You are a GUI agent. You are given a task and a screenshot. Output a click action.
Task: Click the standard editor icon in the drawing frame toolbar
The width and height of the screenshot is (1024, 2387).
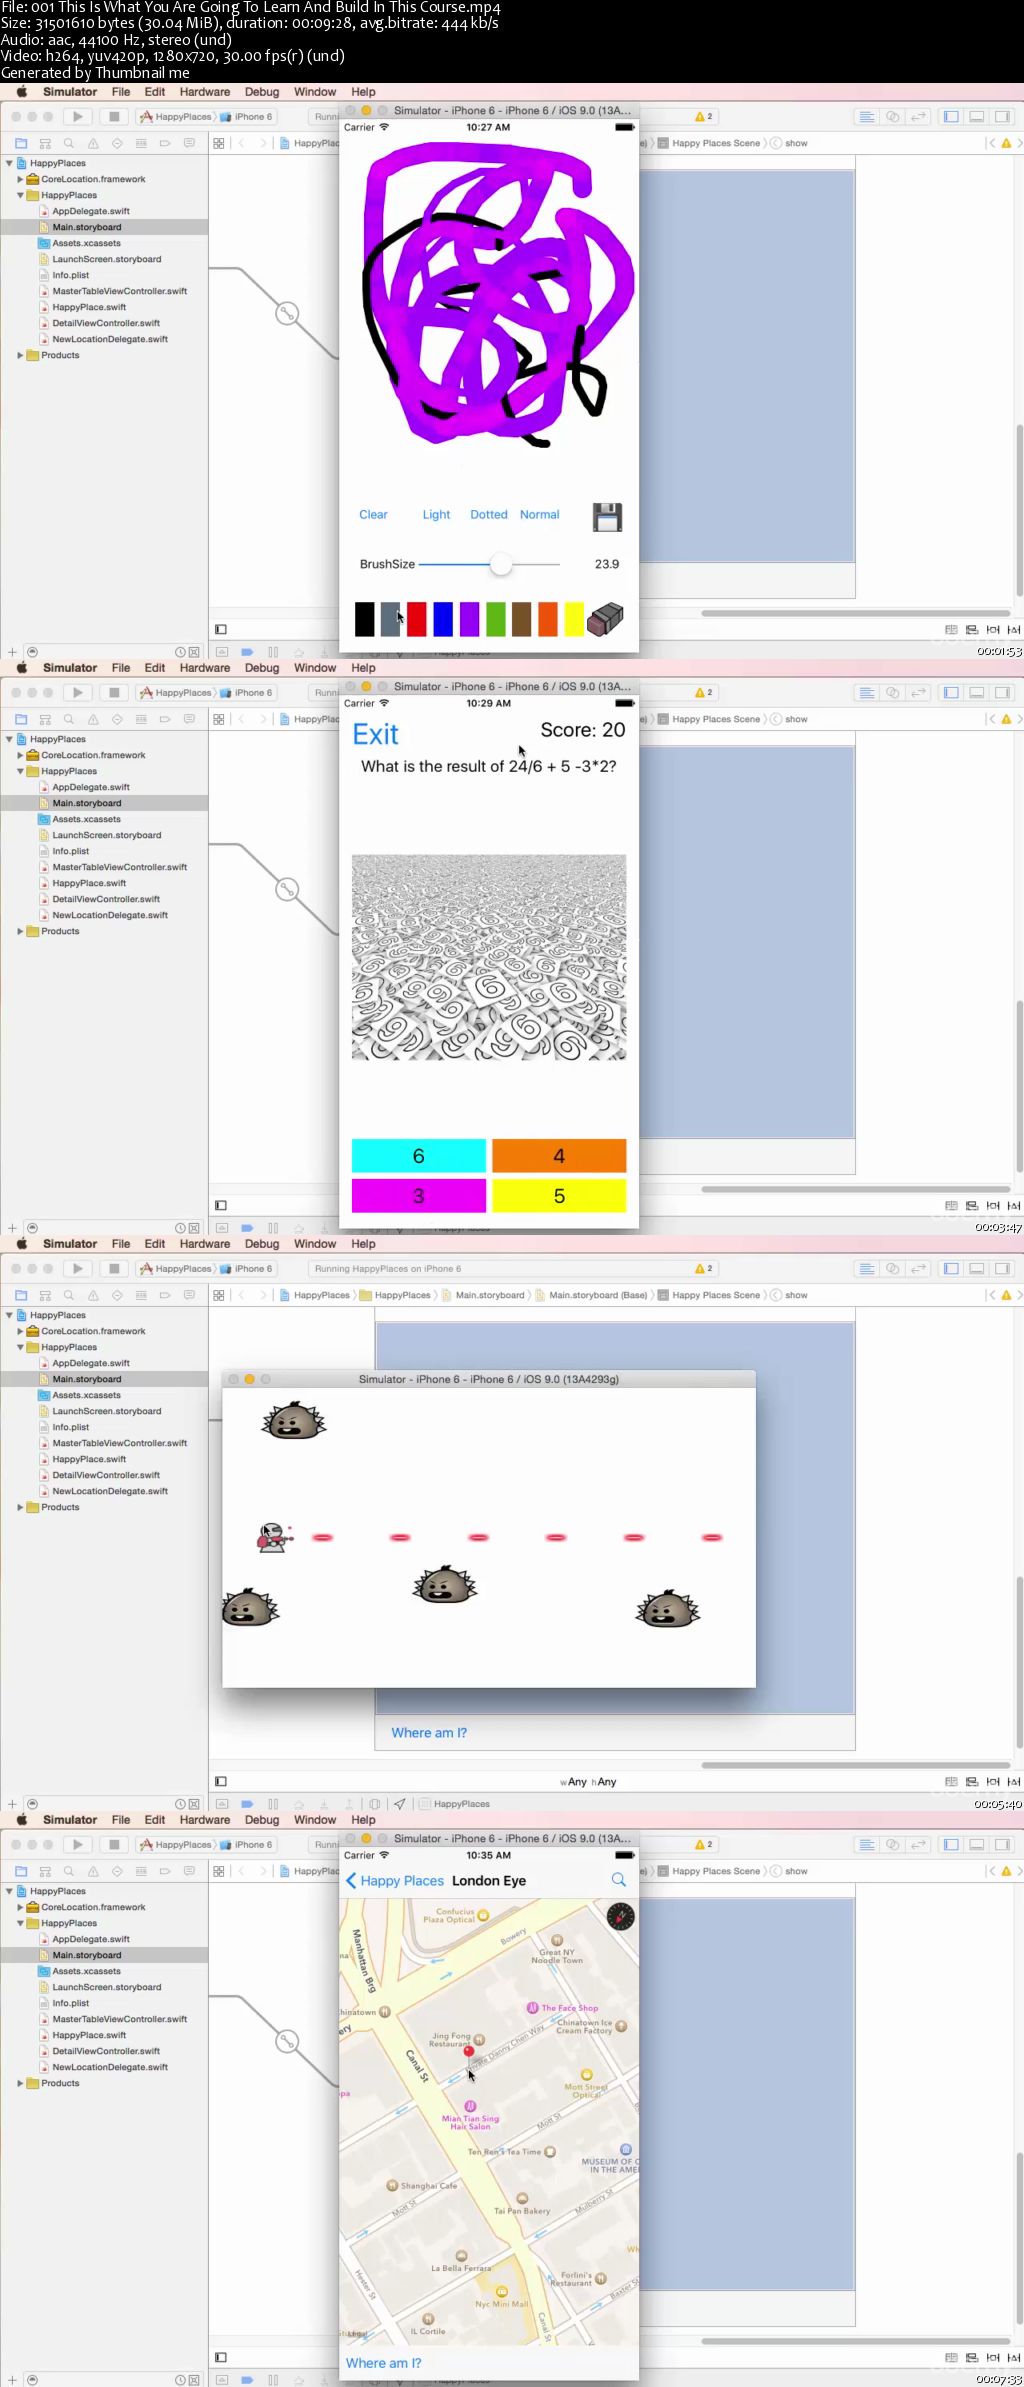(x=867, y=117)
